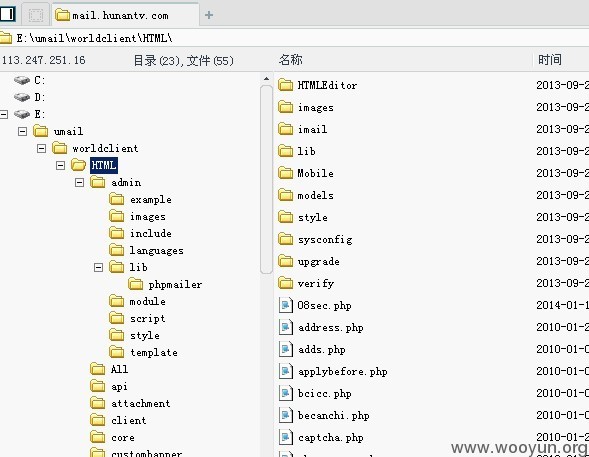
Task: Click the applybefore.php file icon
Action: point(285,371)
